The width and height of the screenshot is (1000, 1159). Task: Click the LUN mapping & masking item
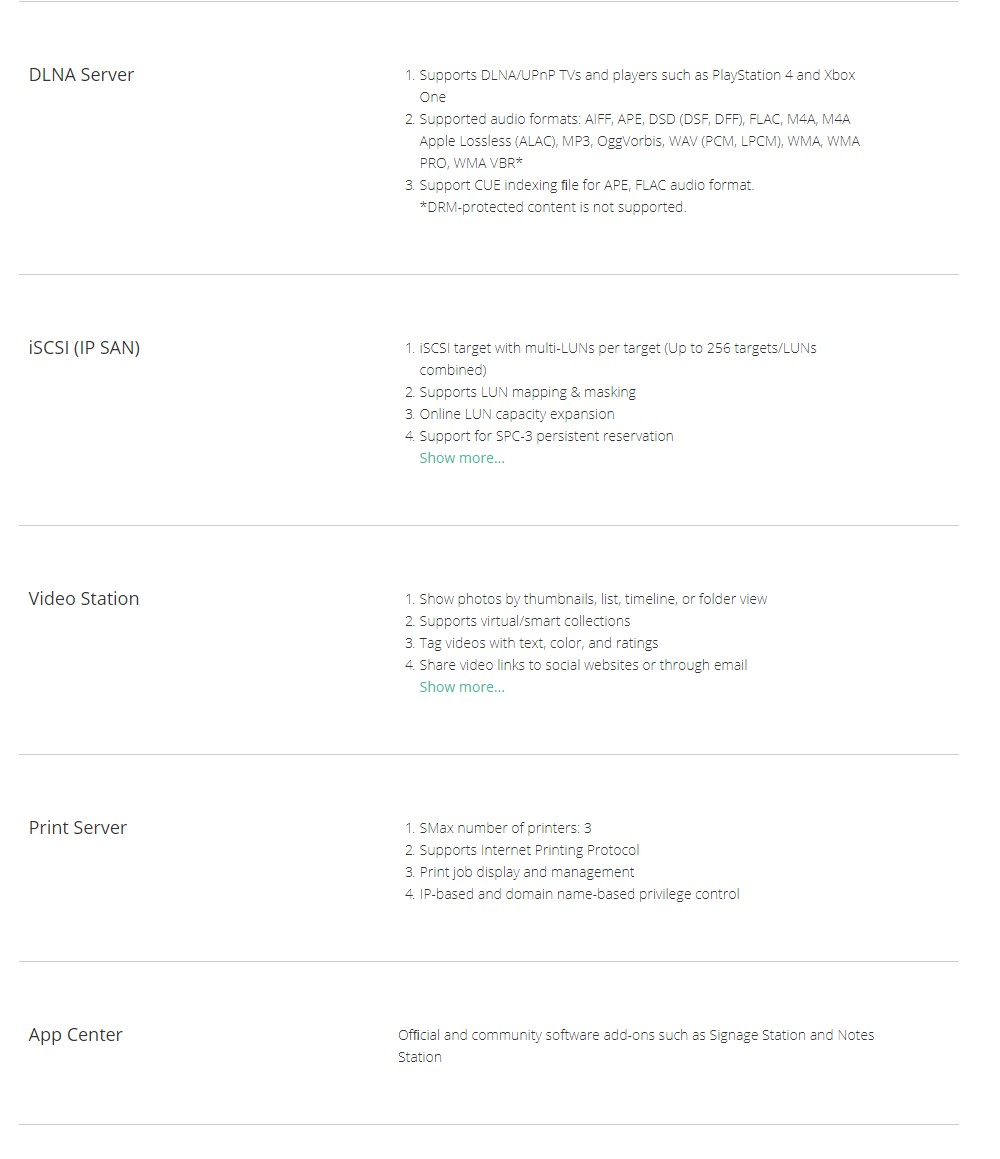pyautogui.click(x=527, y=392)
